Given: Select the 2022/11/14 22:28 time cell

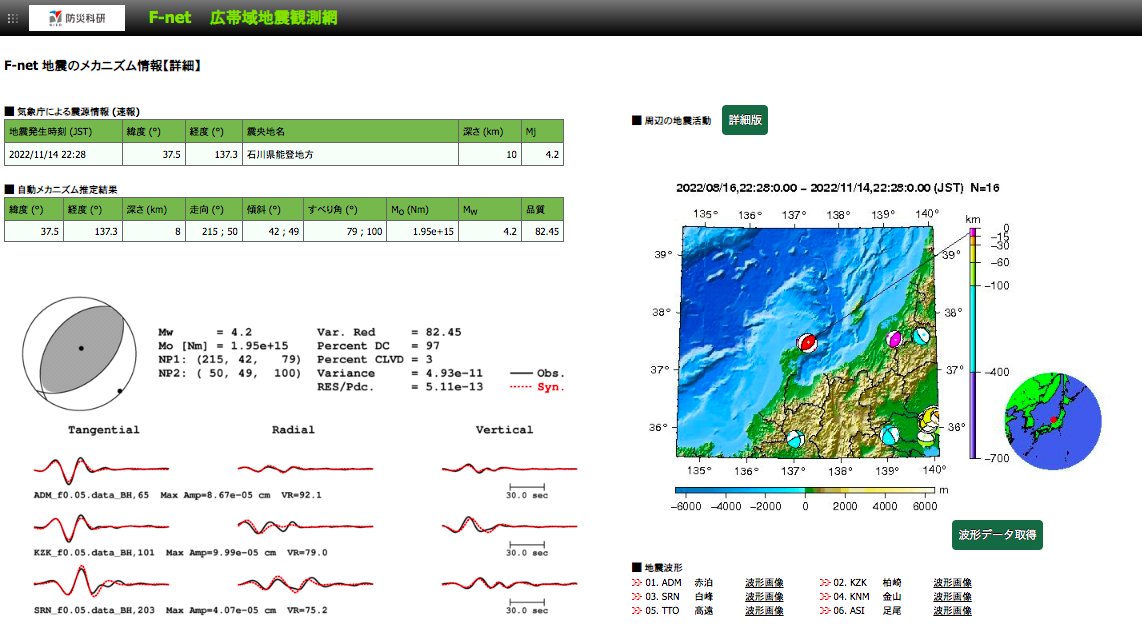Looking at the screenshot, I should (x=63, y=154).
